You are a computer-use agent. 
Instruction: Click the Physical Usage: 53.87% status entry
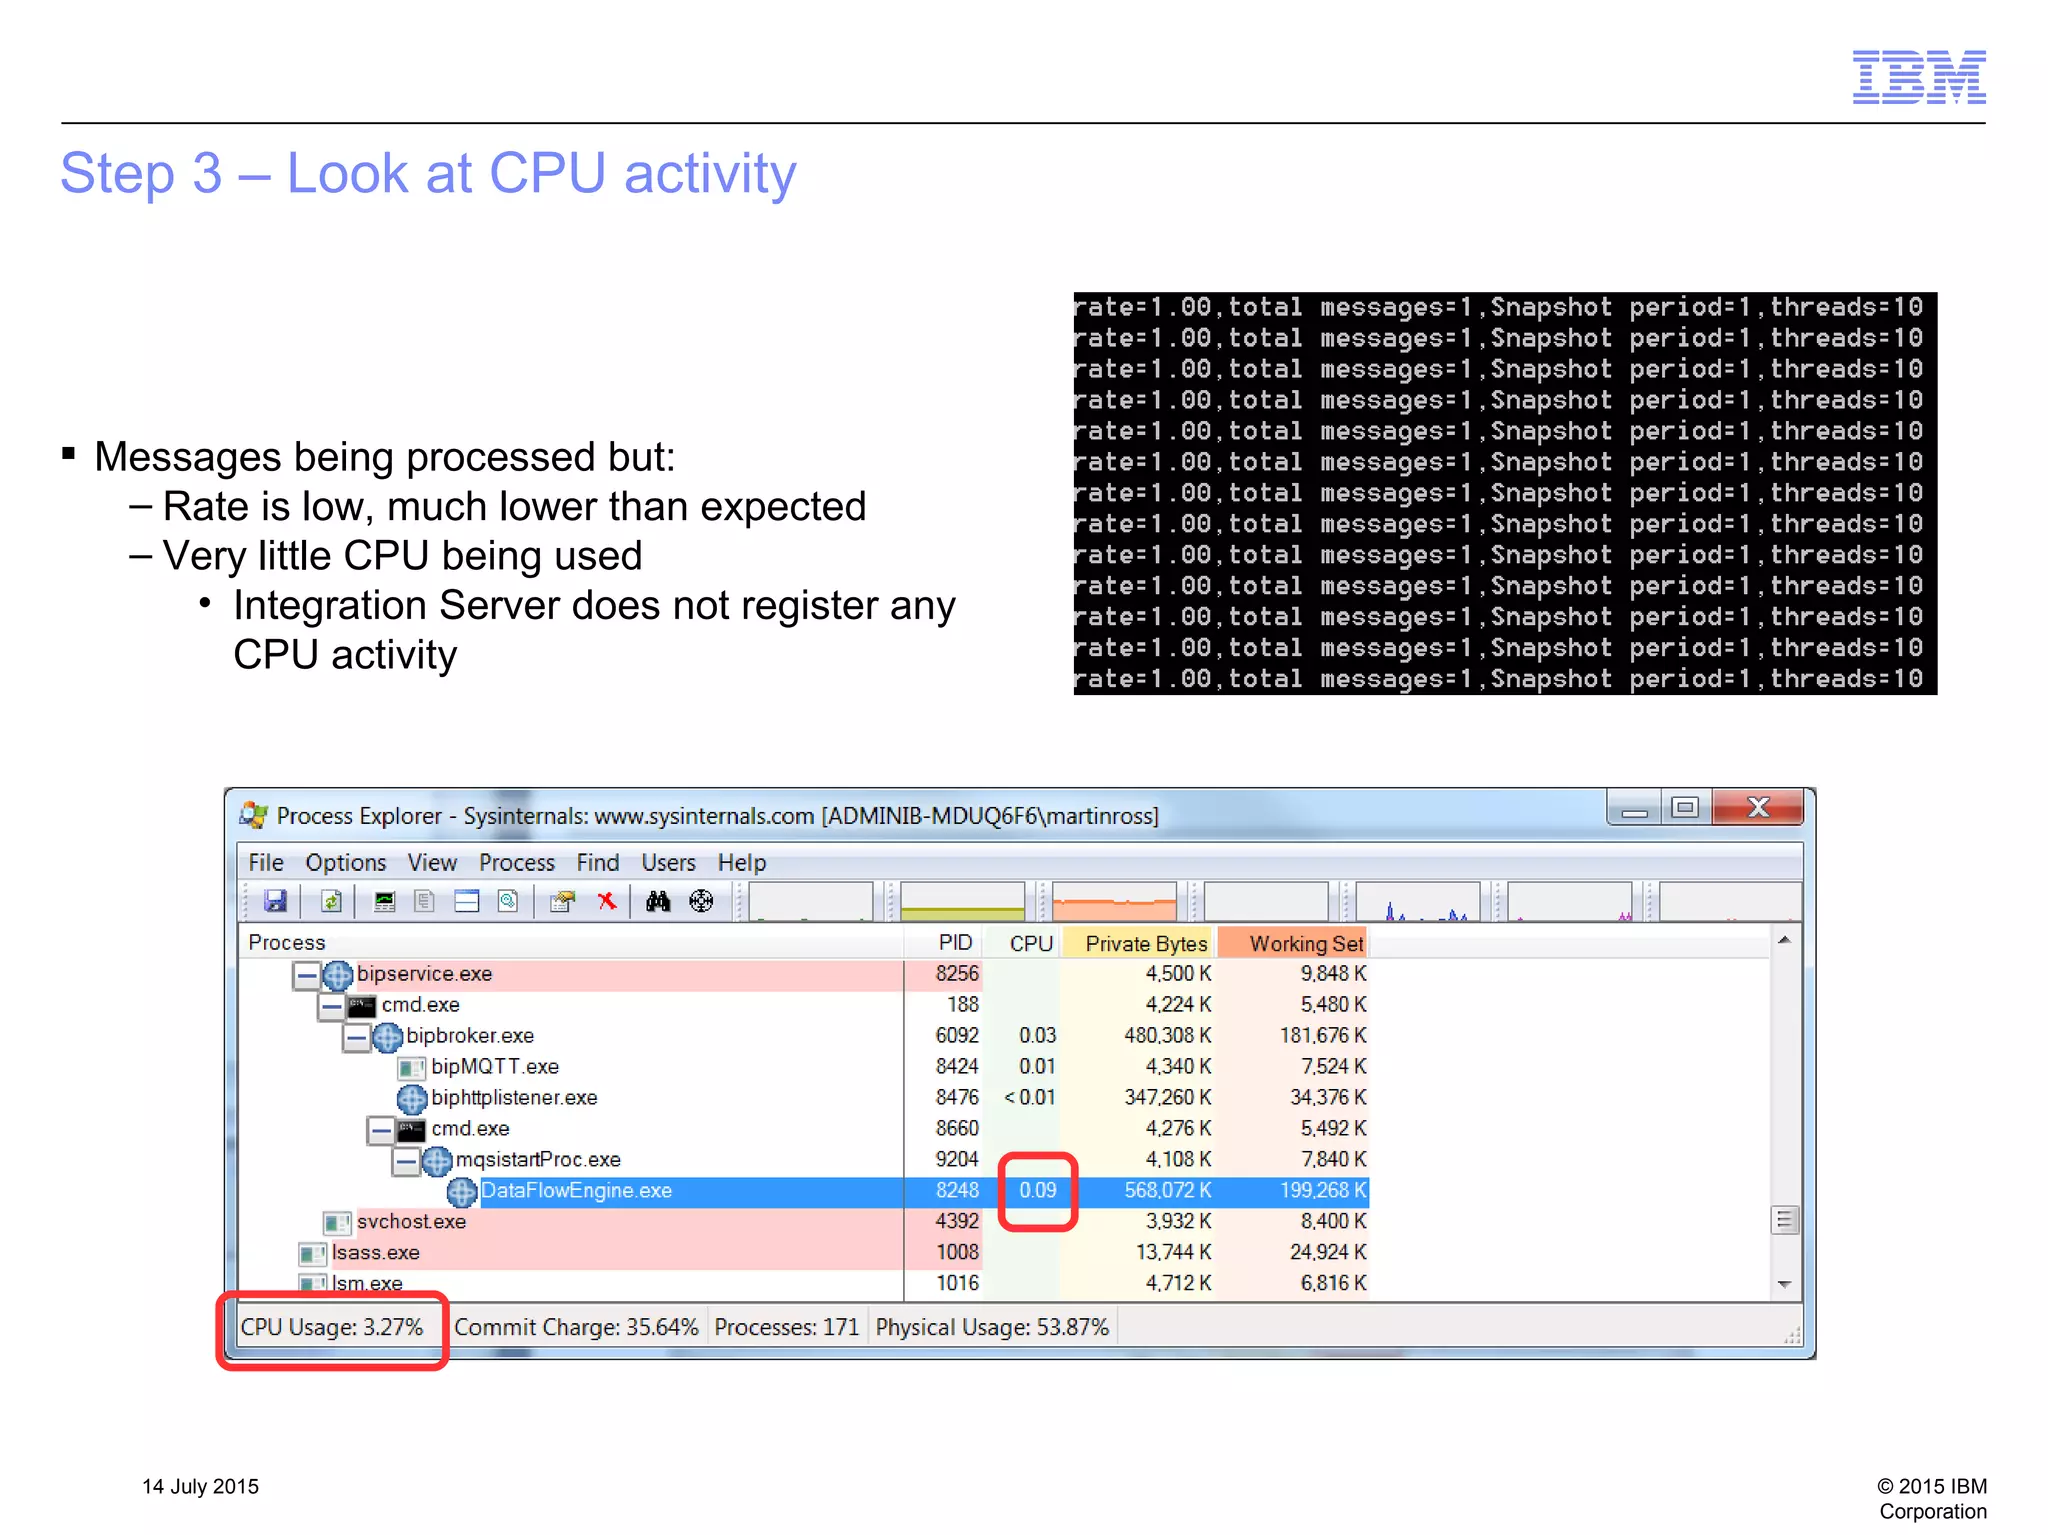(x=992, y=1327)
